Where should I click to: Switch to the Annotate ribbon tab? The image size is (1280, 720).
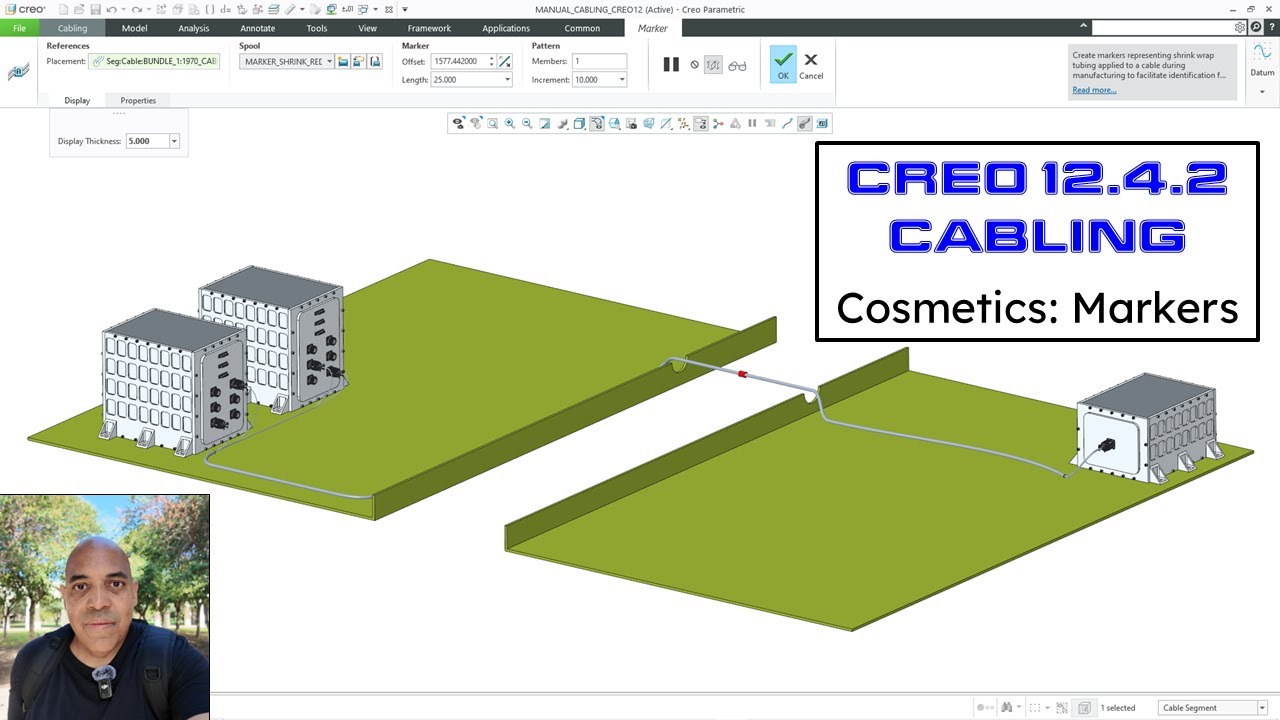257,28
